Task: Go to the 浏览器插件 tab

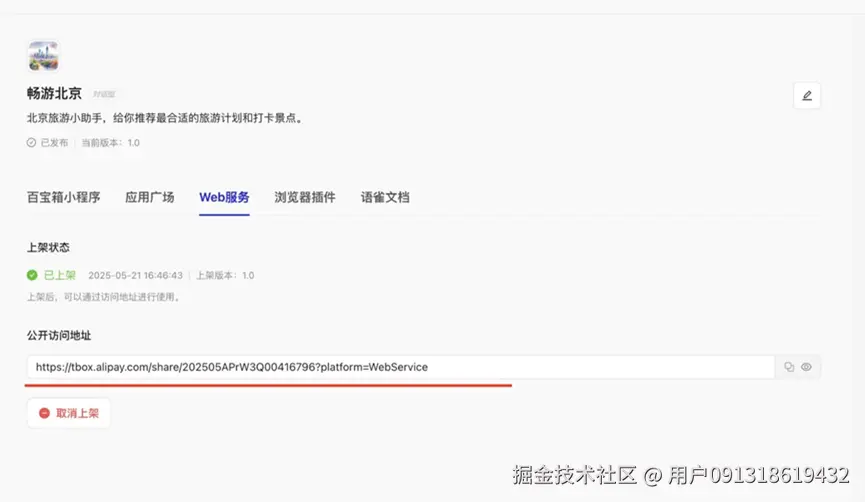Action: tap(305, 197)
